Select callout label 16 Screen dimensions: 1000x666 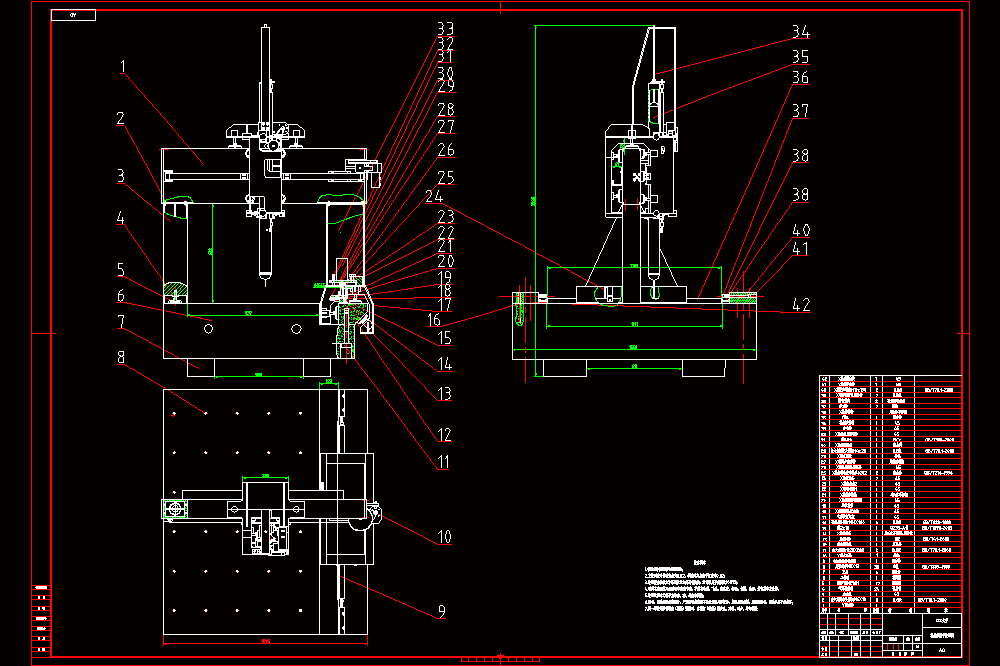[434, 320]
